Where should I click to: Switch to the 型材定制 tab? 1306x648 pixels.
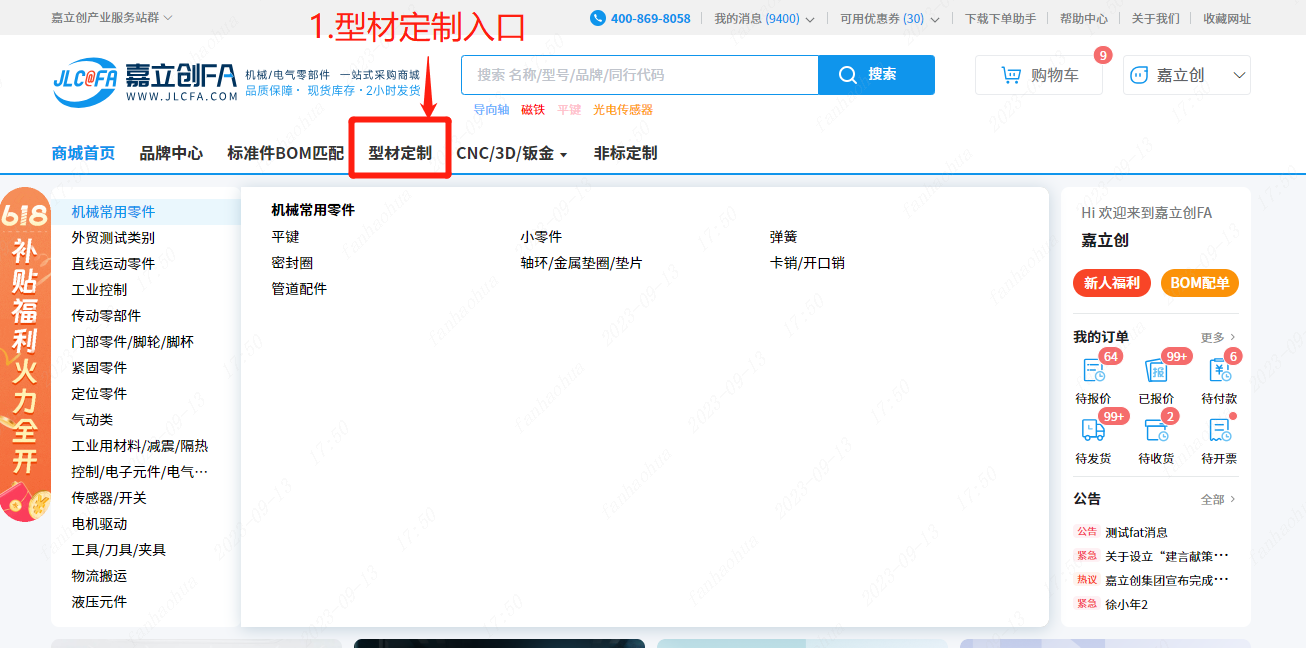tap(400, 153)
